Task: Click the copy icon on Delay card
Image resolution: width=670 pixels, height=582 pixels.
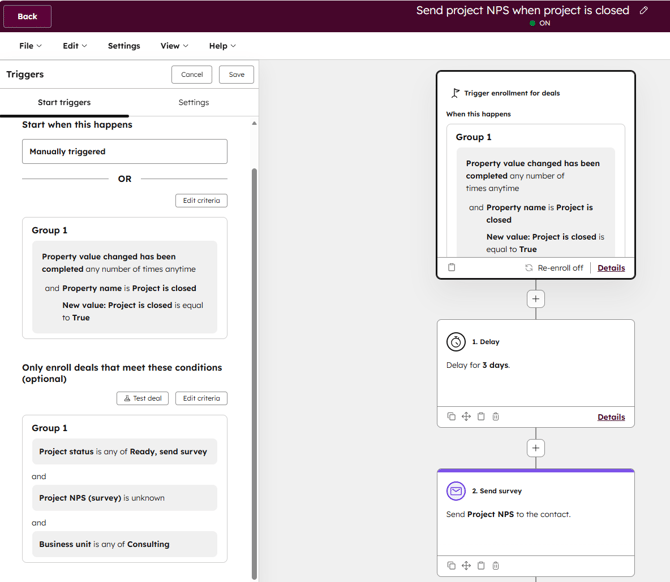Action: [451, 417]
